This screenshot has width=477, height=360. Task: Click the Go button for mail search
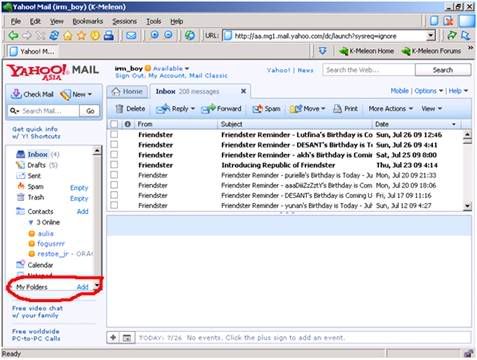[x=90, y=111]
